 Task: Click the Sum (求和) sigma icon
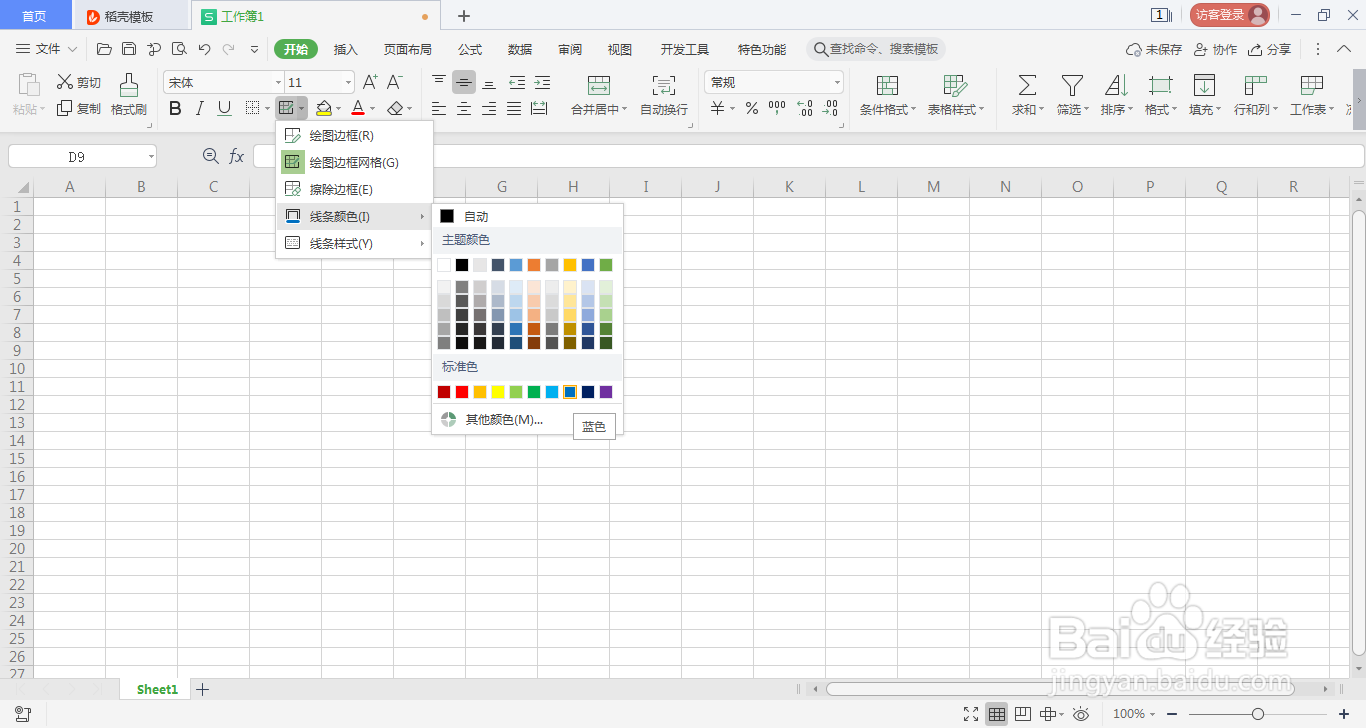point(1027,86)
